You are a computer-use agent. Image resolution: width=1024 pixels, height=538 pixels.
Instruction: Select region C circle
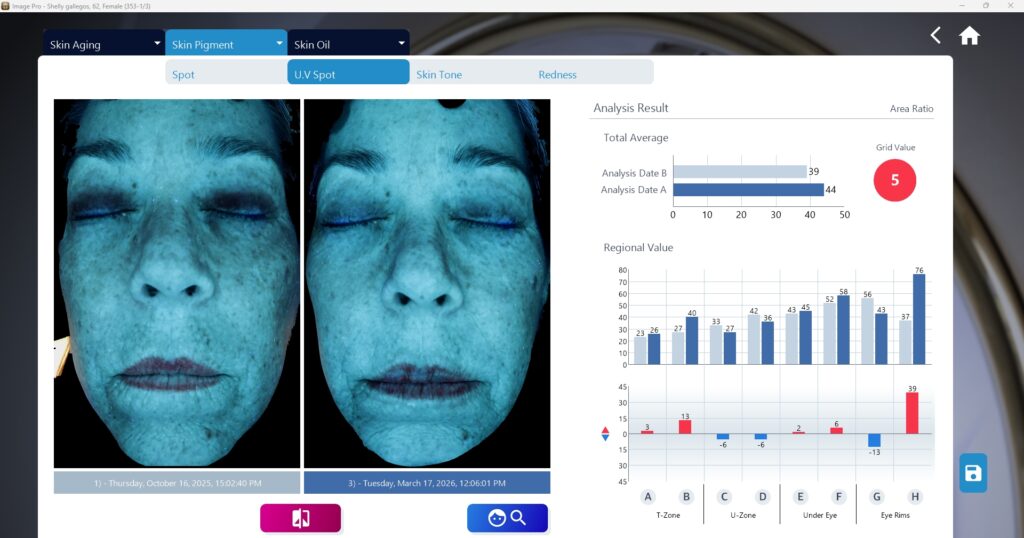coord(724,497)
